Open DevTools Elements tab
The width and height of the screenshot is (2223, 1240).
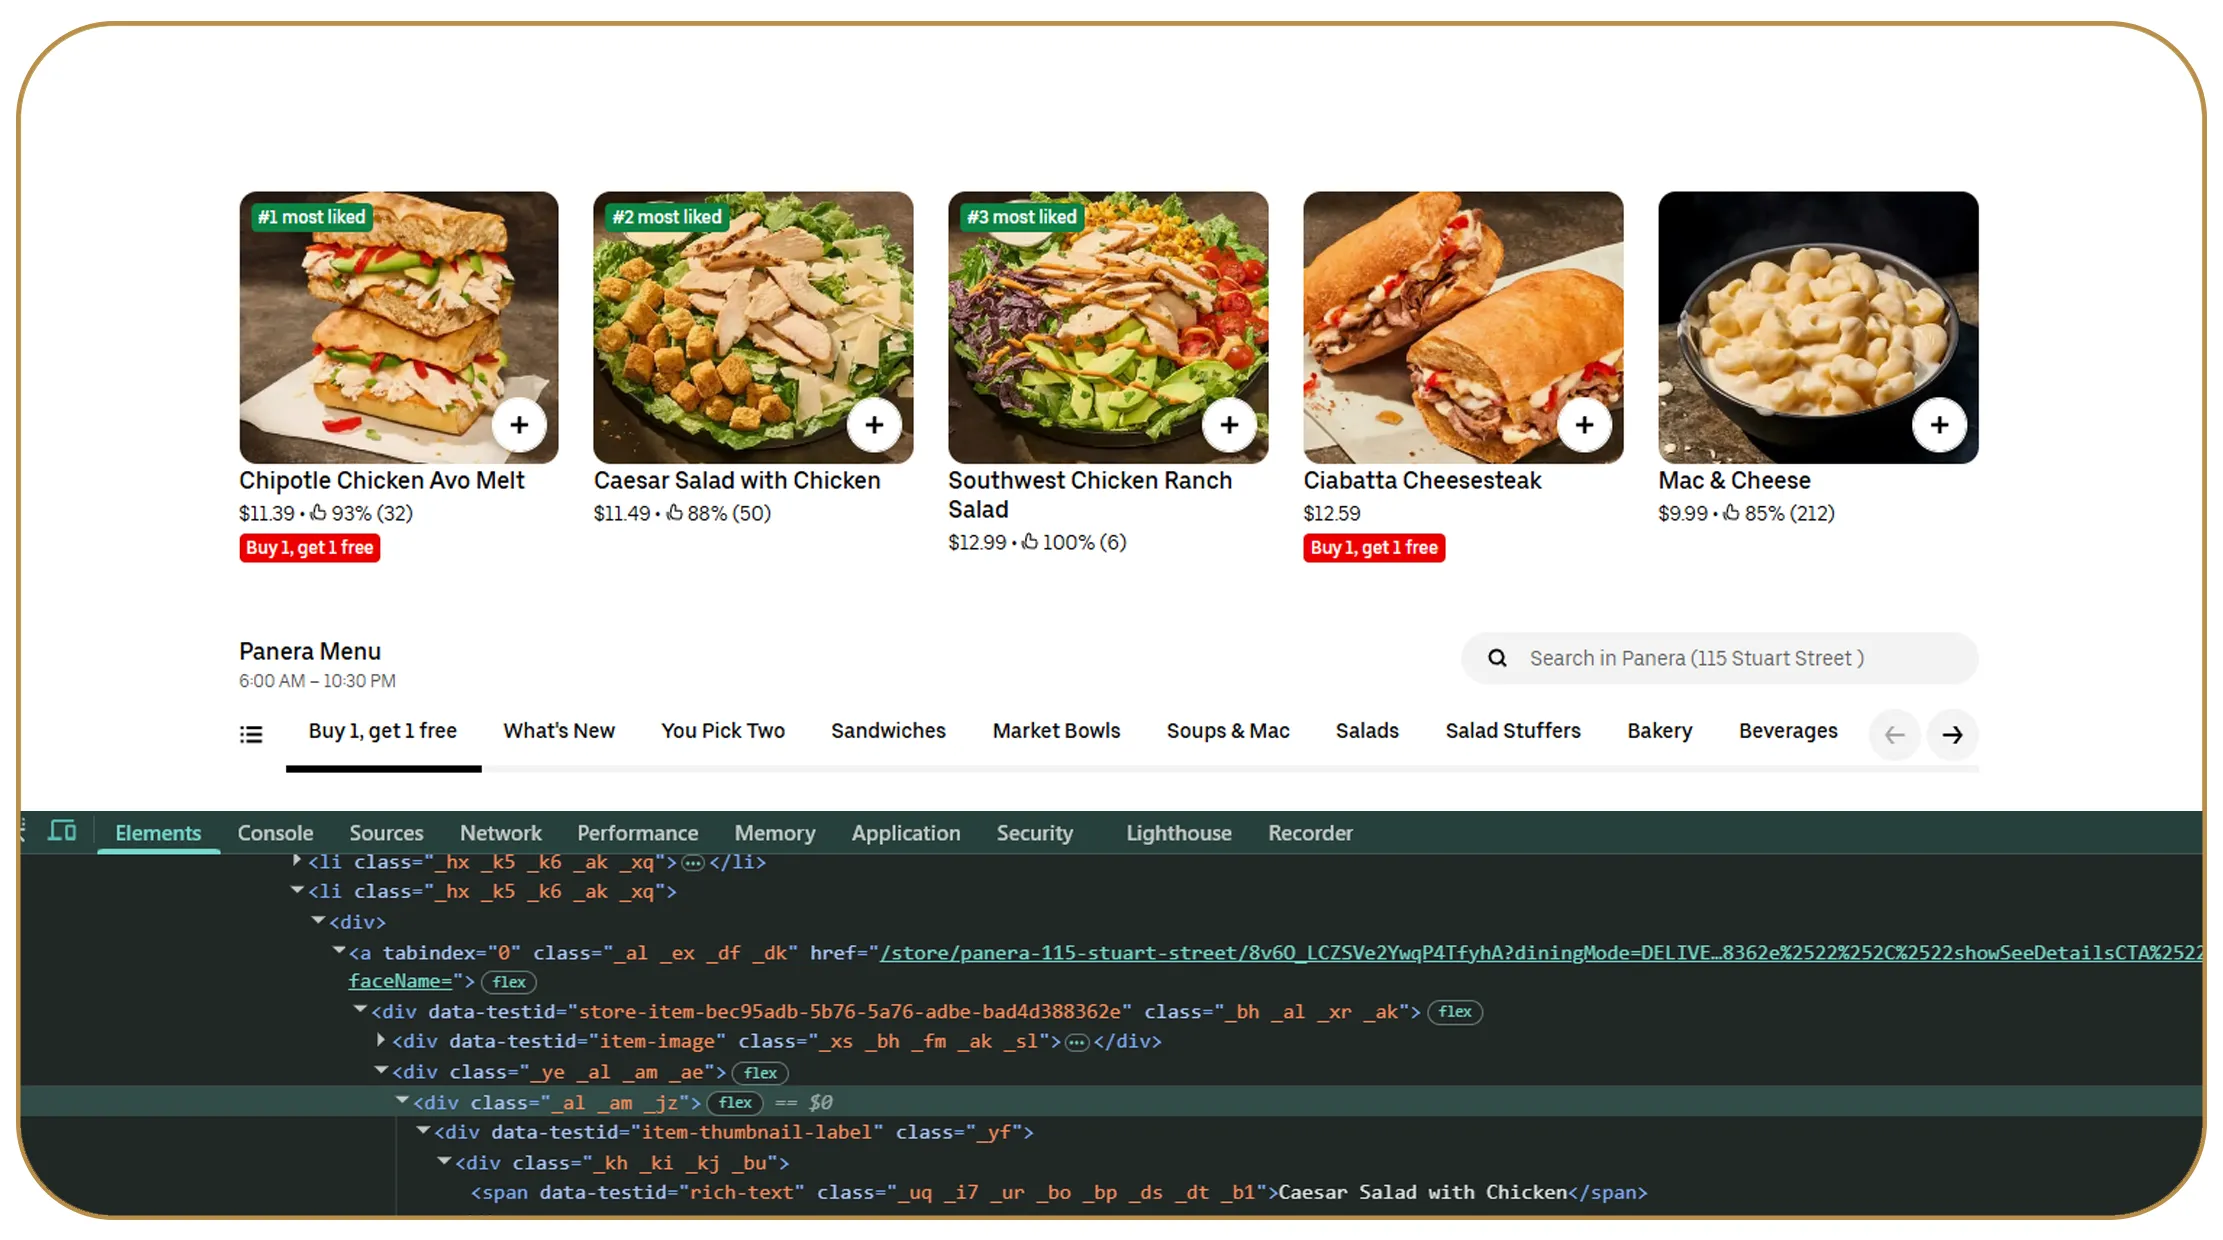coord(158,833)
